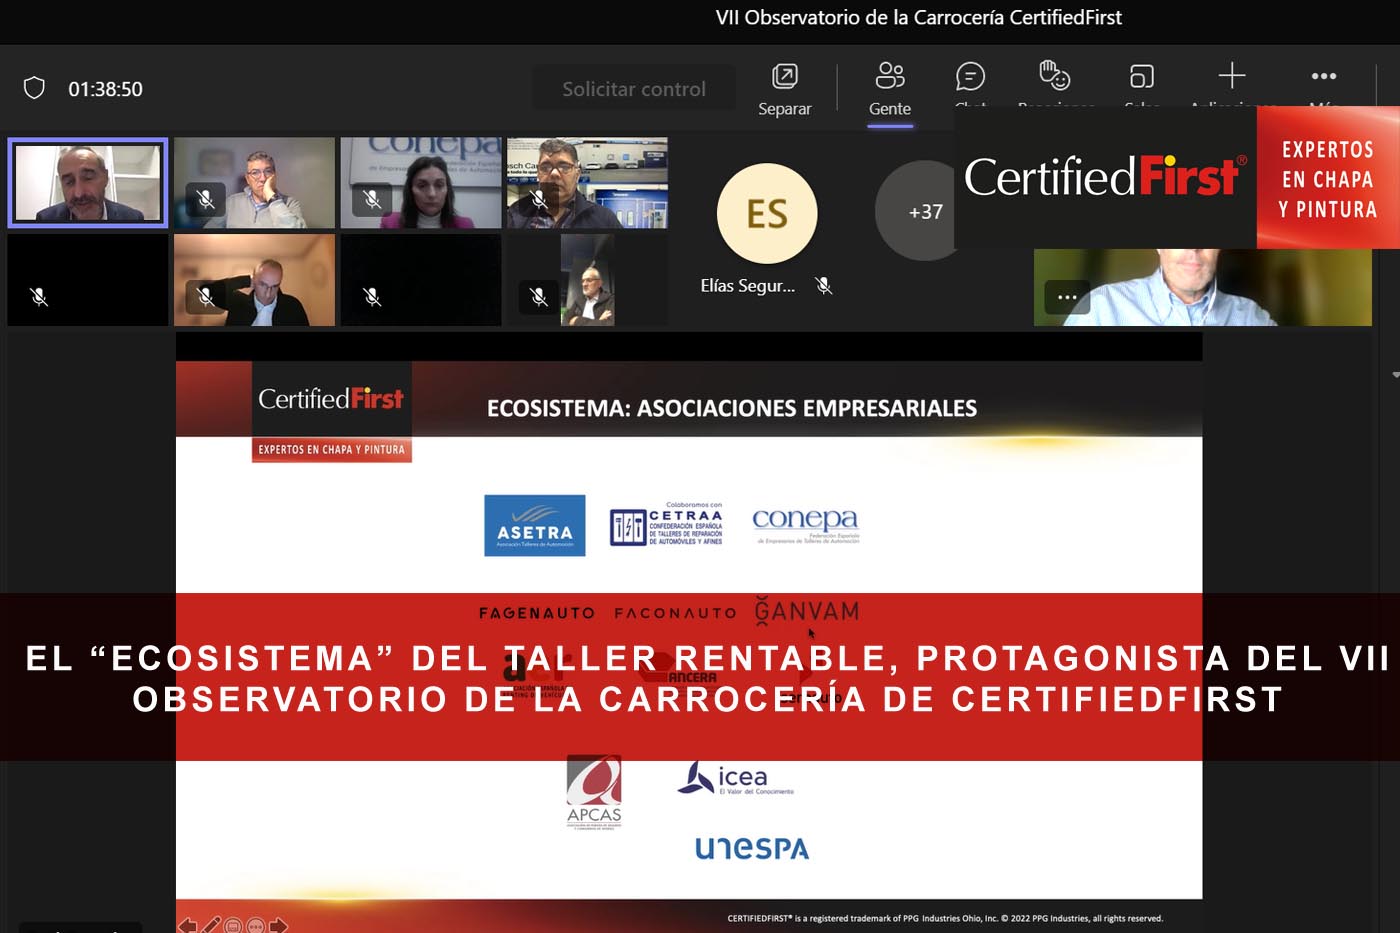Open the Reacciones reactions menu
Viewport: 1400px width, 933px height.
click(x=1054, y=75)
